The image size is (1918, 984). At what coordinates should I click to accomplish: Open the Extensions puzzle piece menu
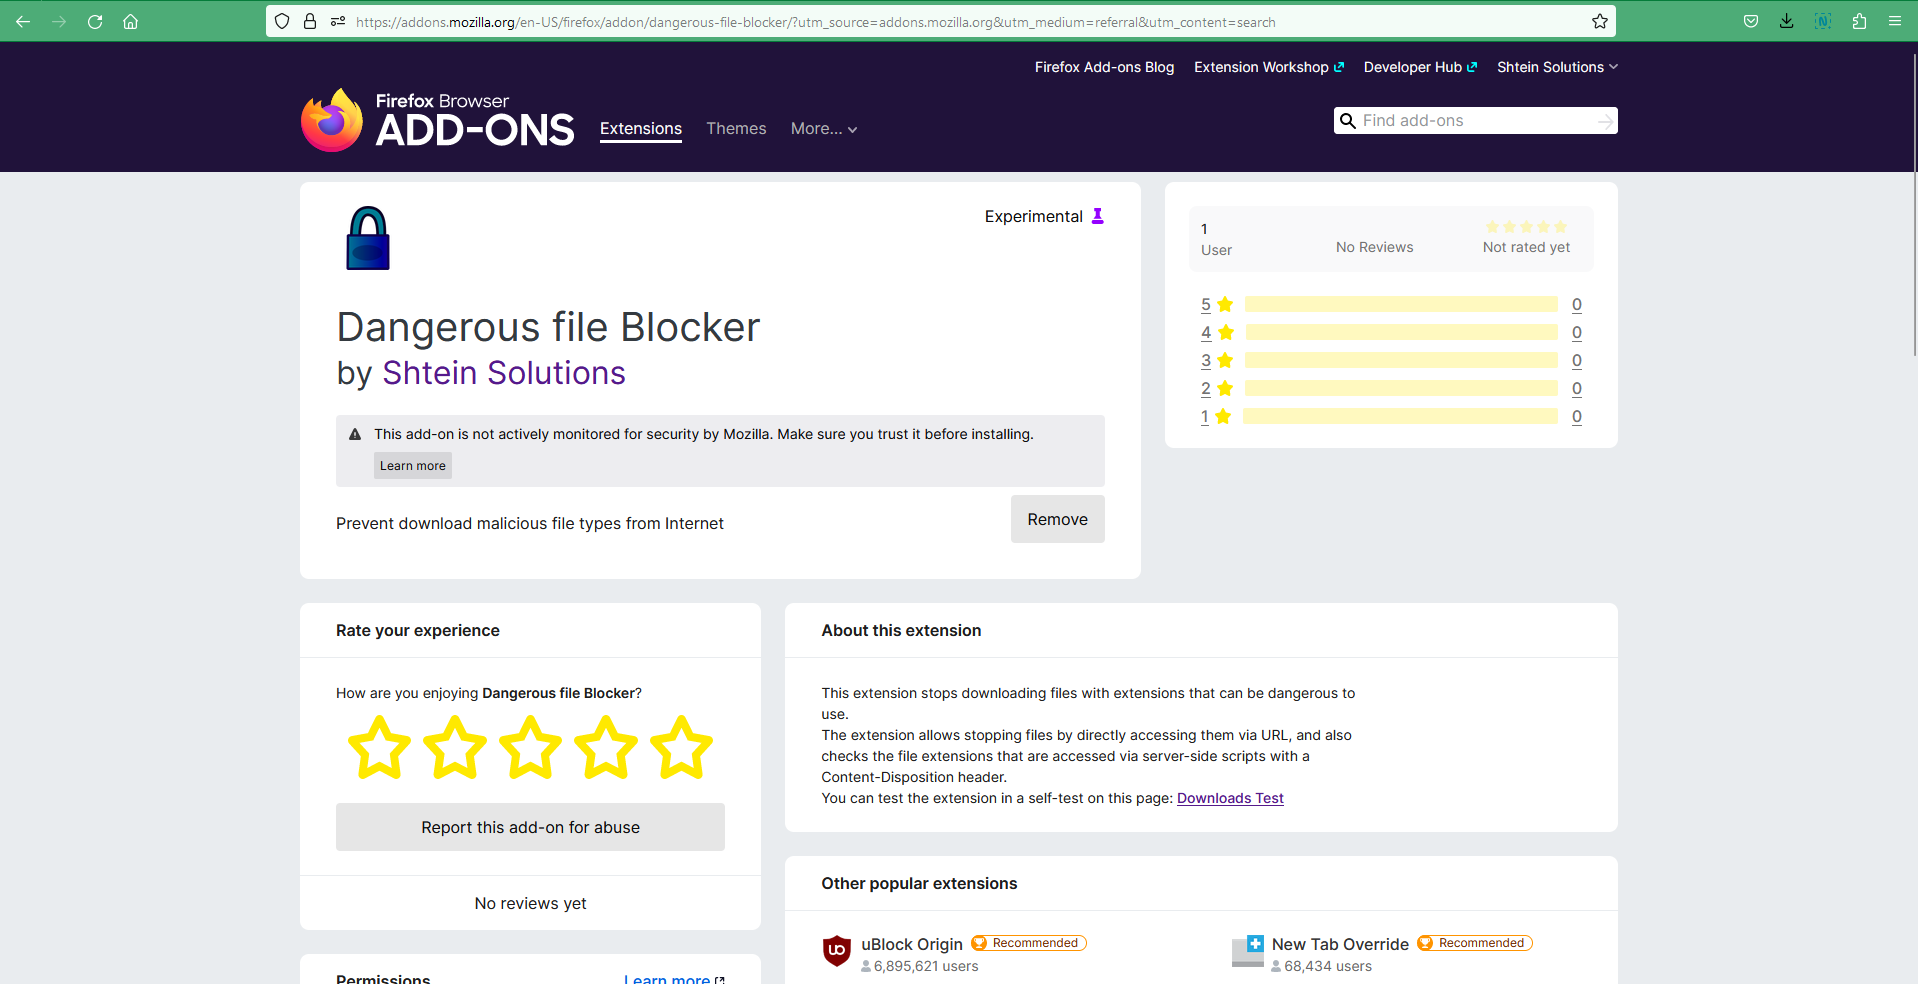1859,21
